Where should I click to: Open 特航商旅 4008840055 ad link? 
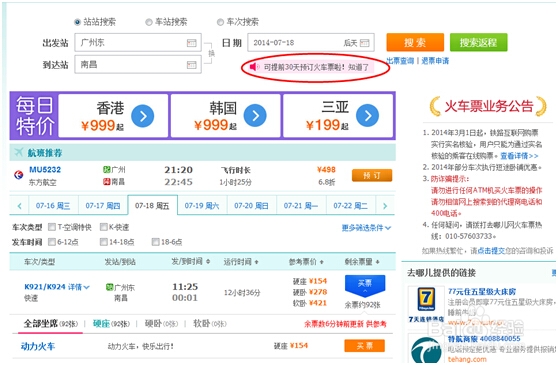(x=484, y=339)
